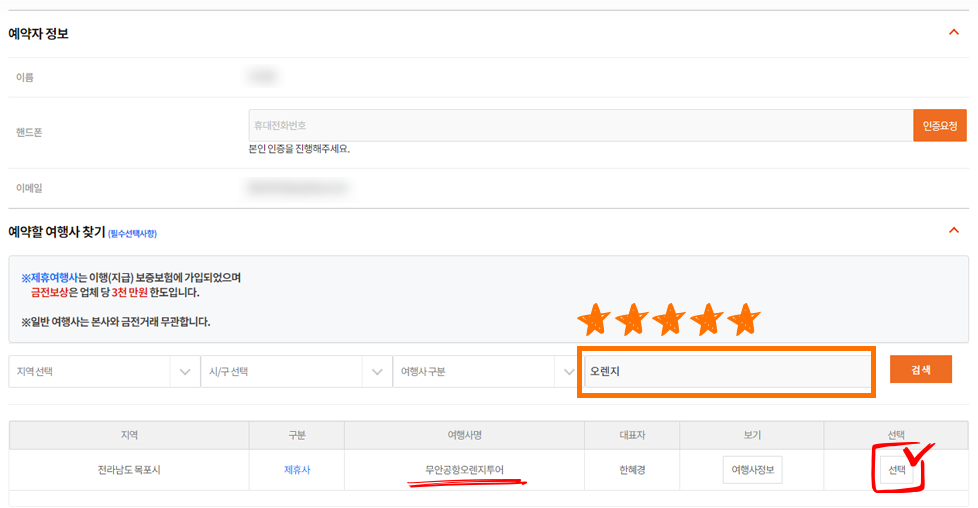Image resolution: width=978 pixels, height=508 pixels.
Task: Collapse the 예약할 여행사 찾기 section chevron
Action: [953, 231]
